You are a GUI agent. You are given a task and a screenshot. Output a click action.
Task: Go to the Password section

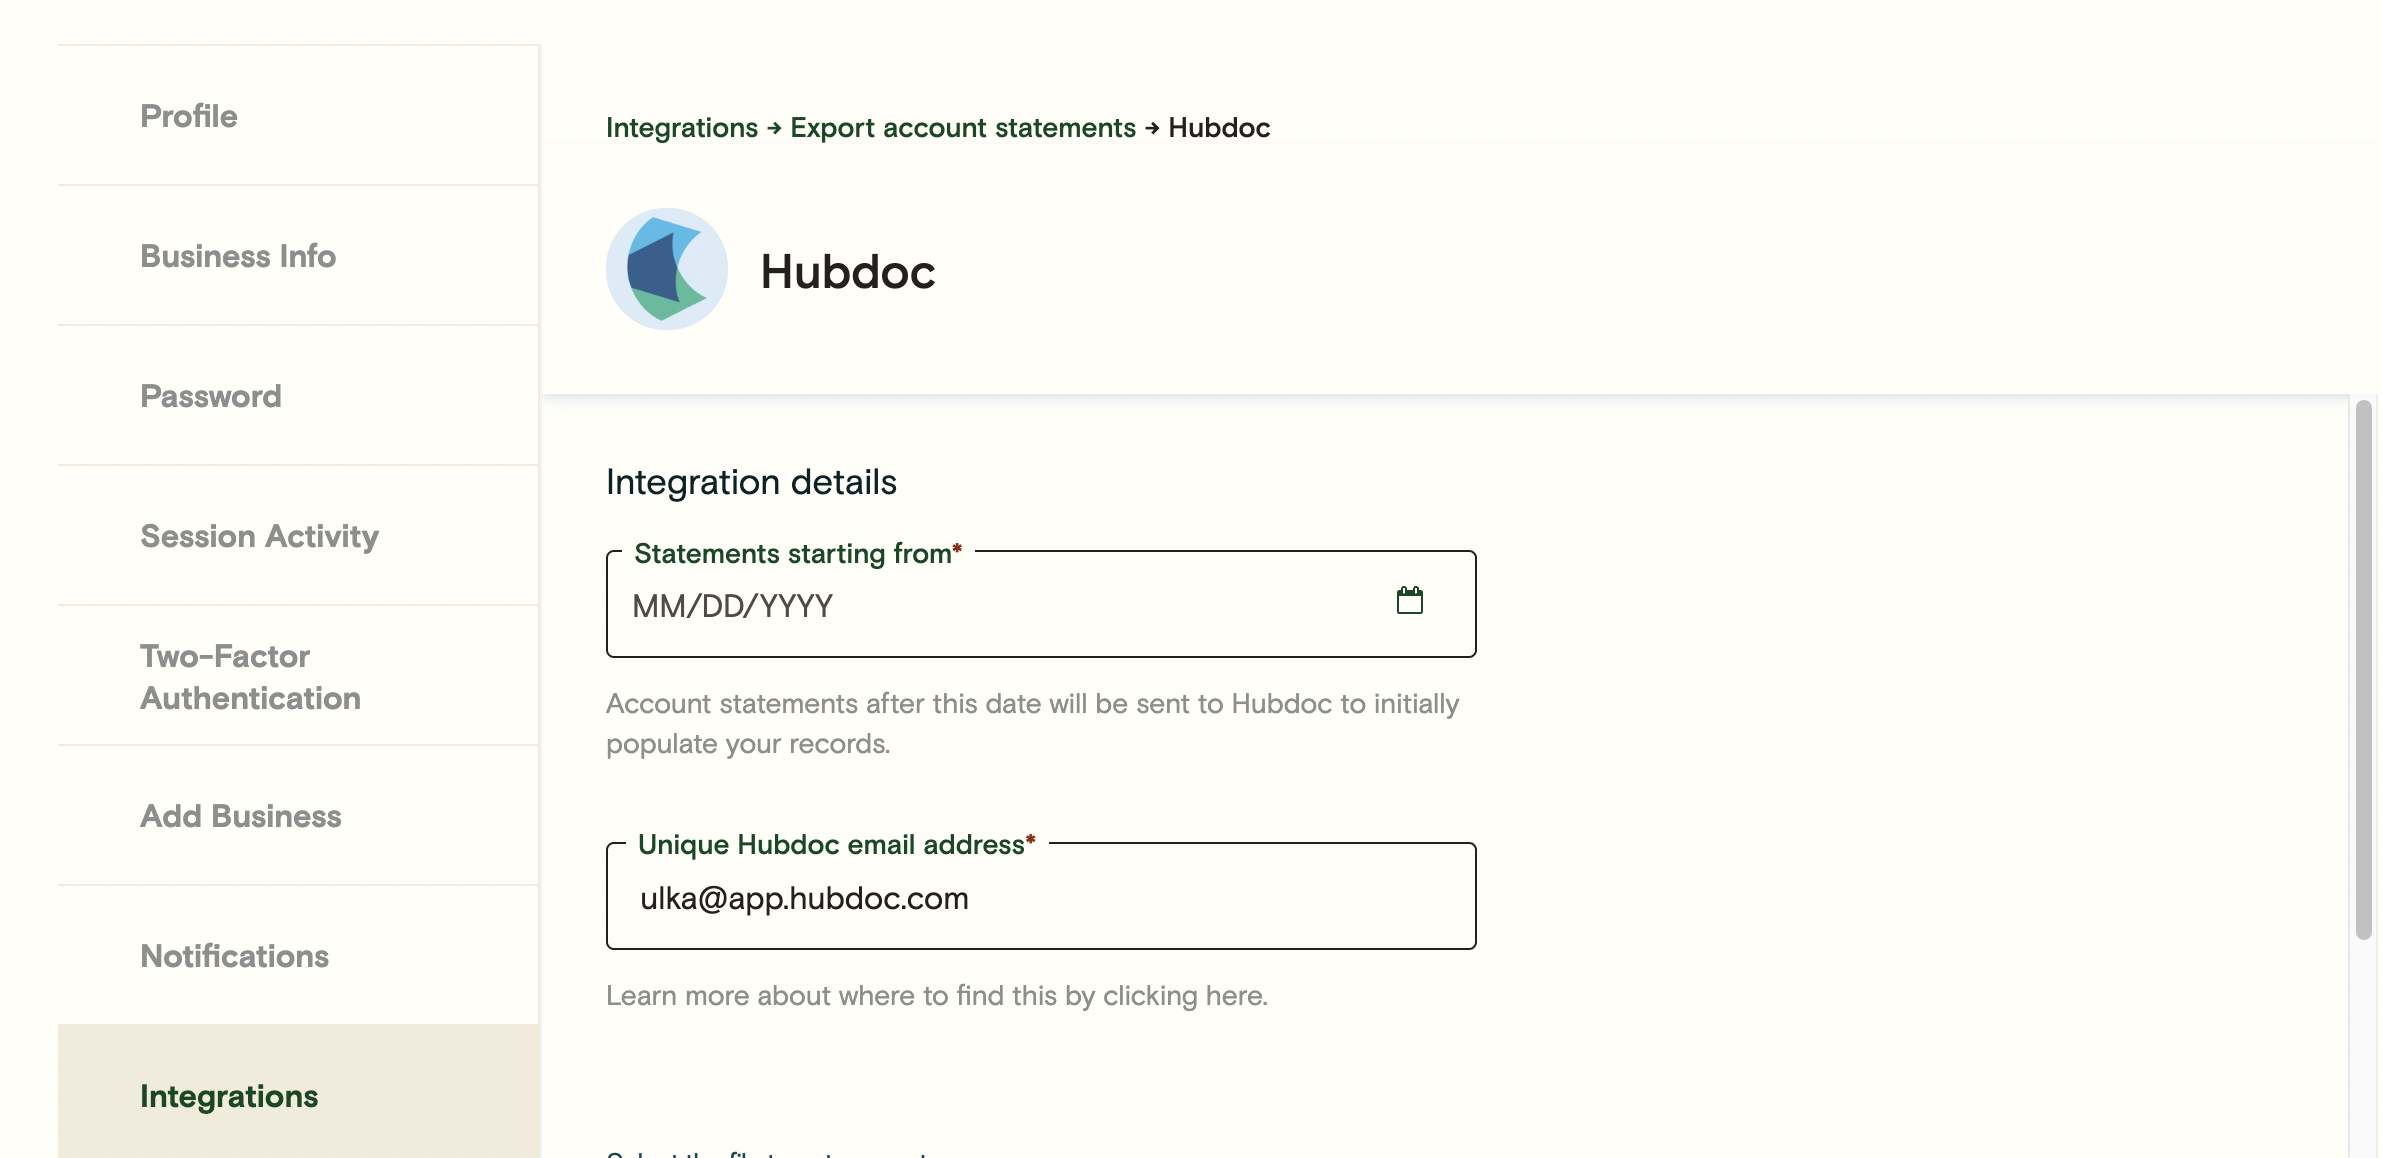(x=210, y=396)
